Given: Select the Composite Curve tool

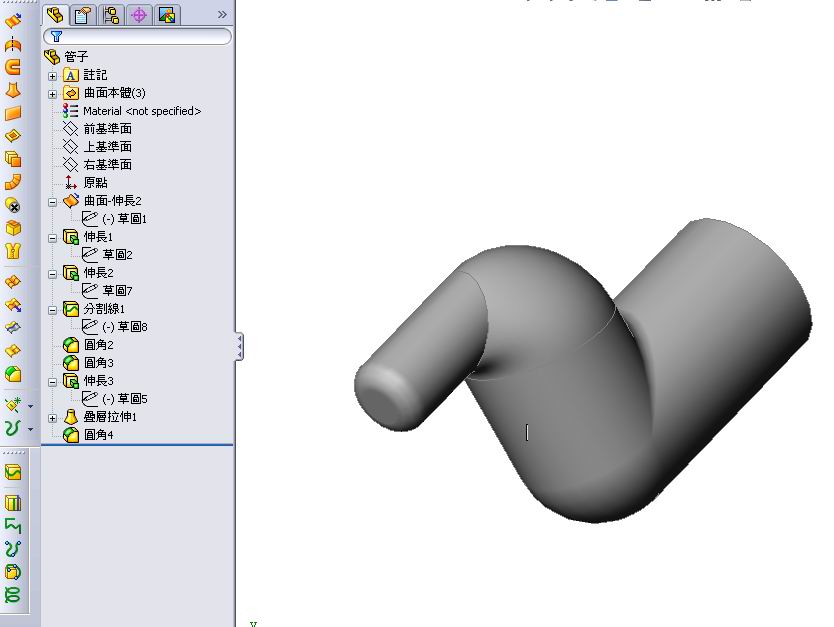Looking at the screenshot, I should [x=13, y=525].
